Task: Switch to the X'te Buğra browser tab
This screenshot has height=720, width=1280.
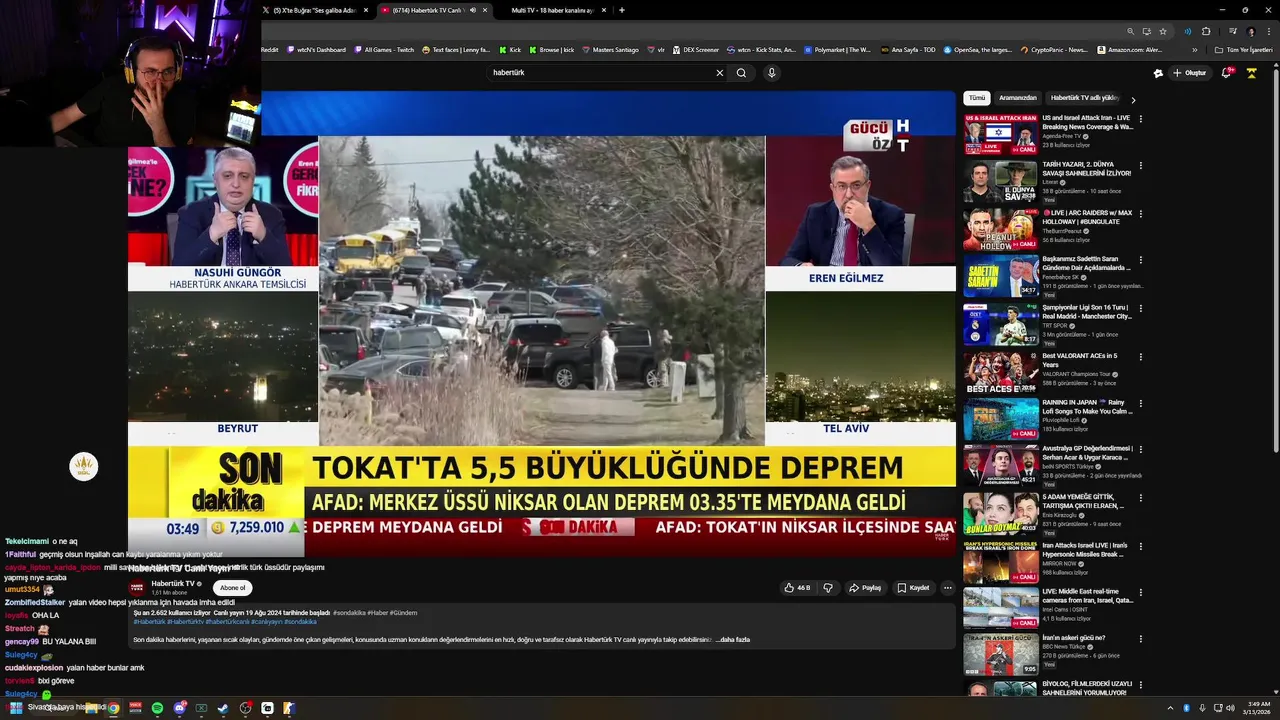Action: pyautogui.click(x=315, y=10)
